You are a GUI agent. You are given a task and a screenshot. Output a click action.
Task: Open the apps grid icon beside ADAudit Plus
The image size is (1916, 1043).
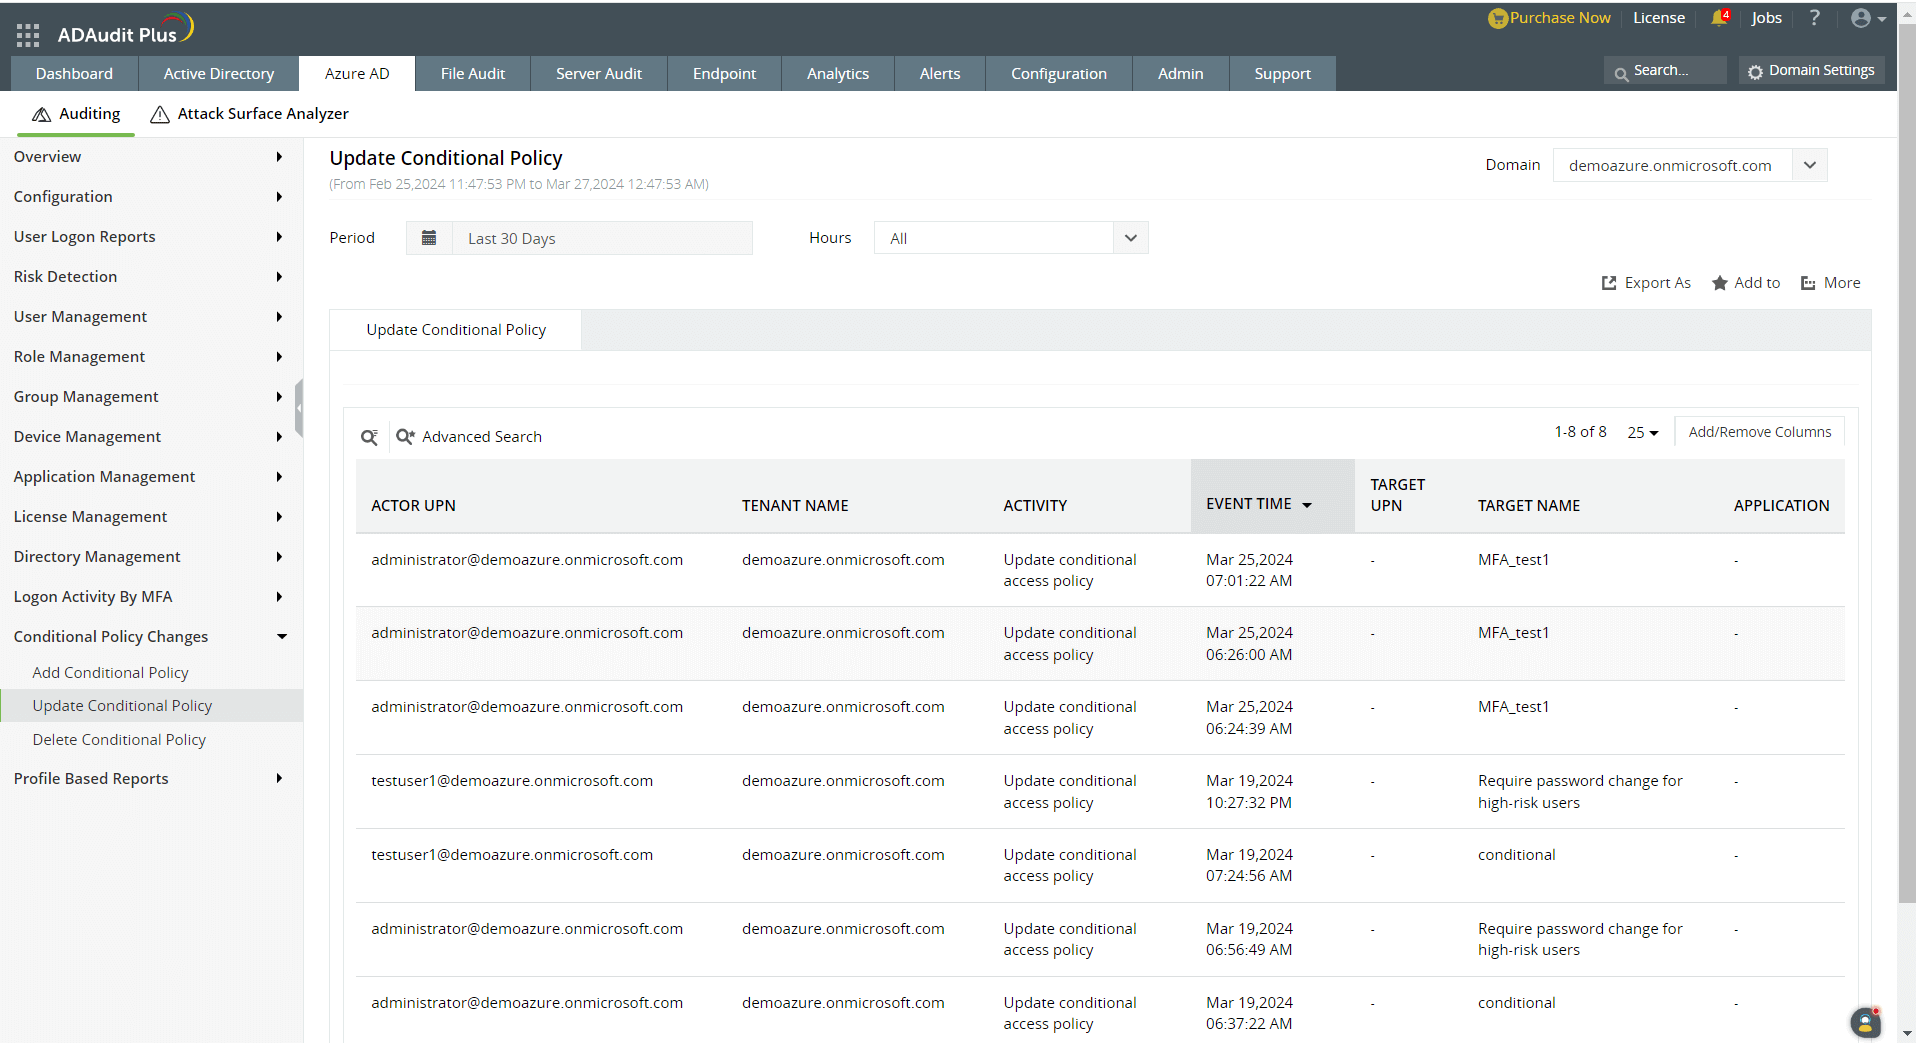click(x=27, y=34)
